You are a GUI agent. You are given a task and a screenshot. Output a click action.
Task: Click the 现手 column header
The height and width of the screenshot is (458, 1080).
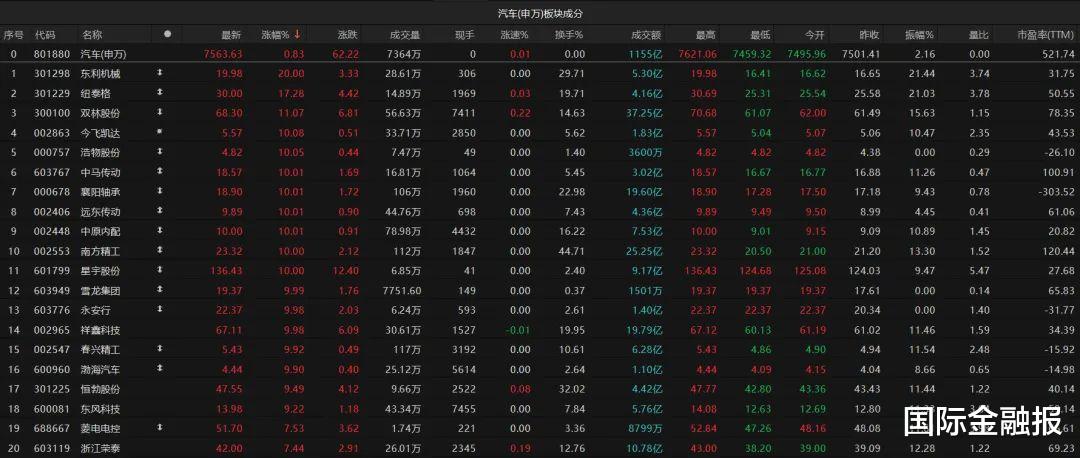[465, 34]
